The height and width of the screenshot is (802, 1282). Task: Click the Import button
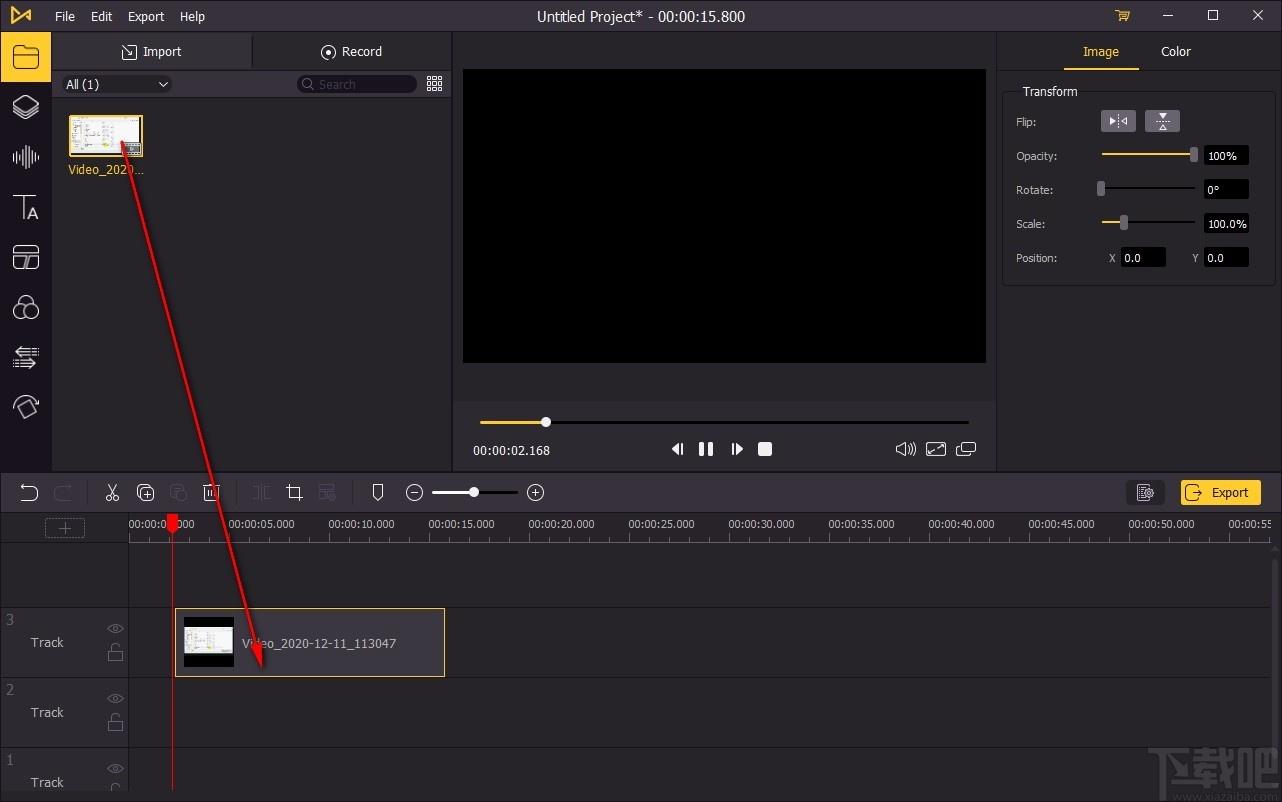(x=152, y=52)
